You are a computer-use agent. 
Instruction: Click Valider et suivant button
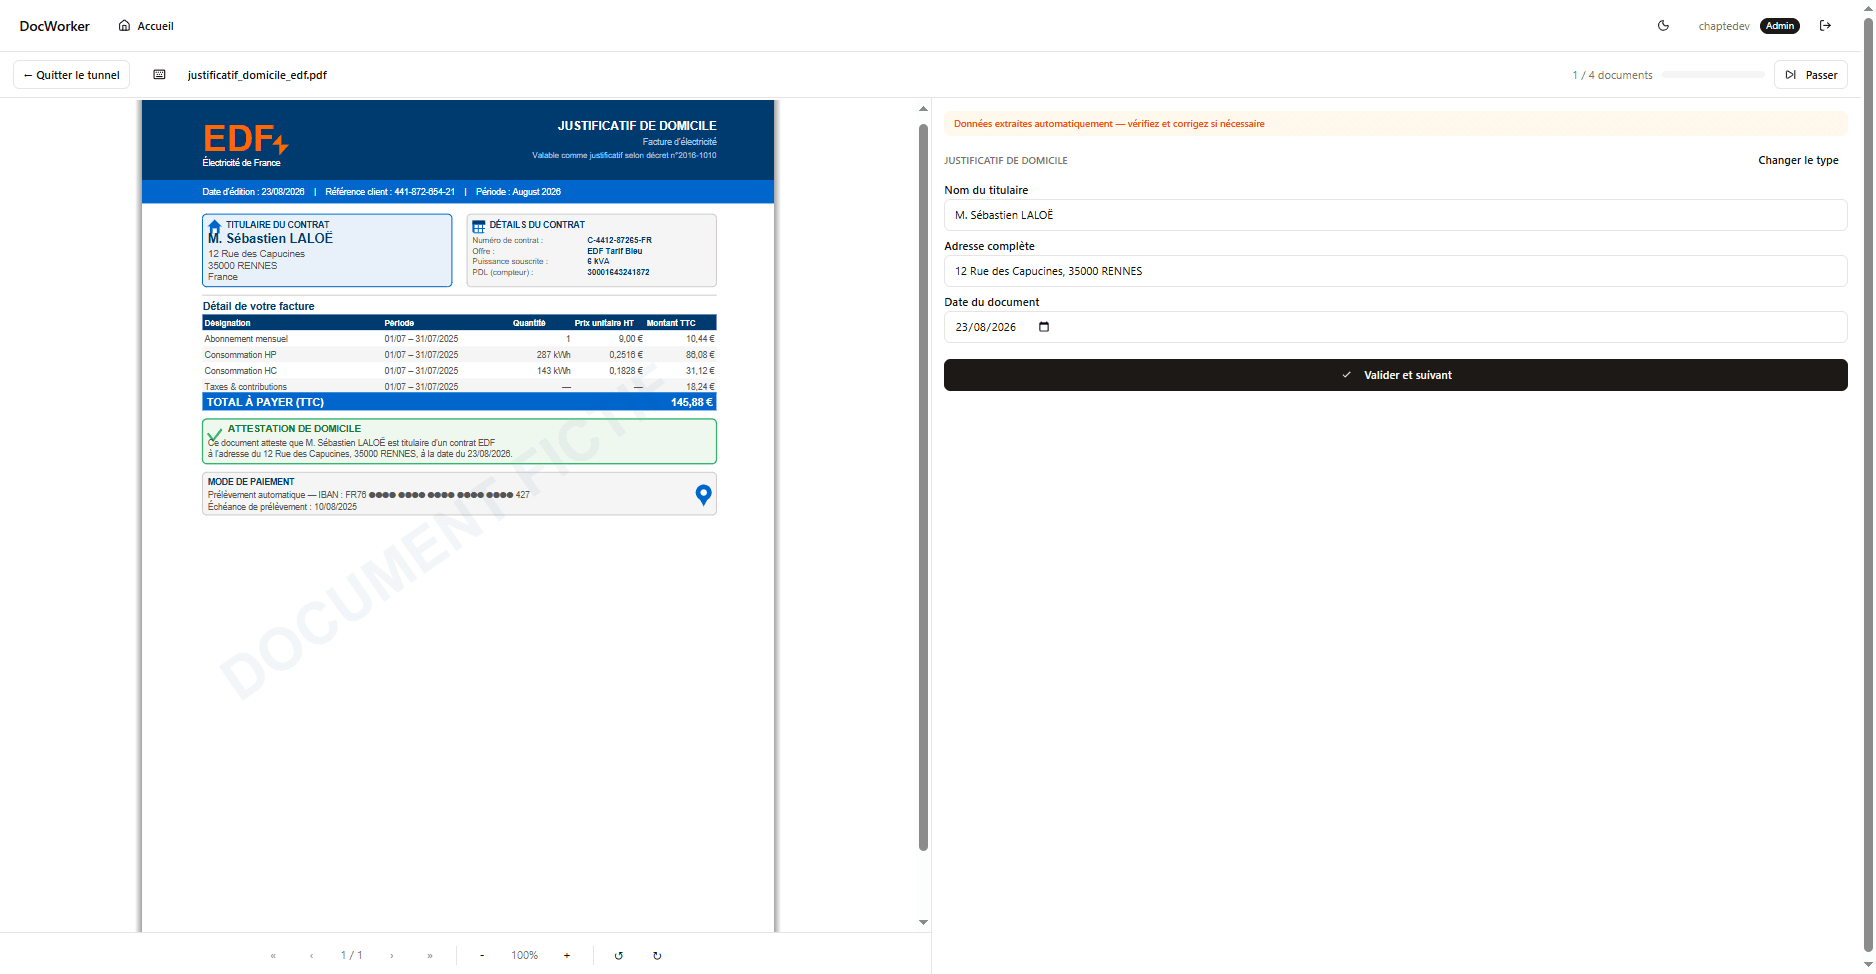click(x=1395, y=375)
